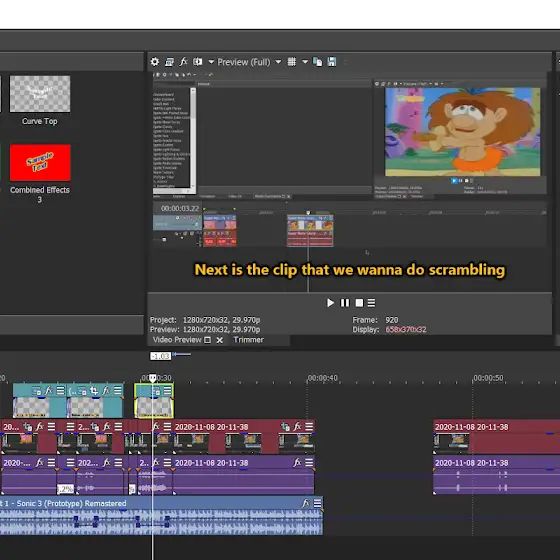Switch to the Video Preview tab
560x560 pixels.
click(177, 340)
